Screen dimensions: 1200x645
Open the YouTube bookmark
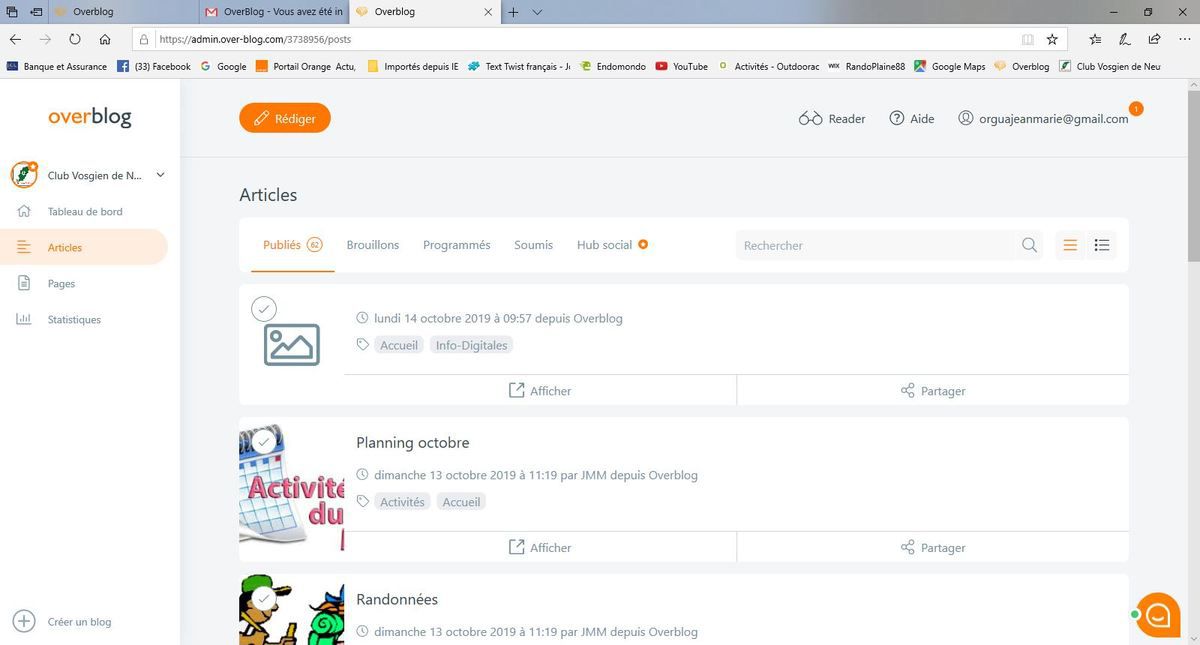[x=682, y=67]
